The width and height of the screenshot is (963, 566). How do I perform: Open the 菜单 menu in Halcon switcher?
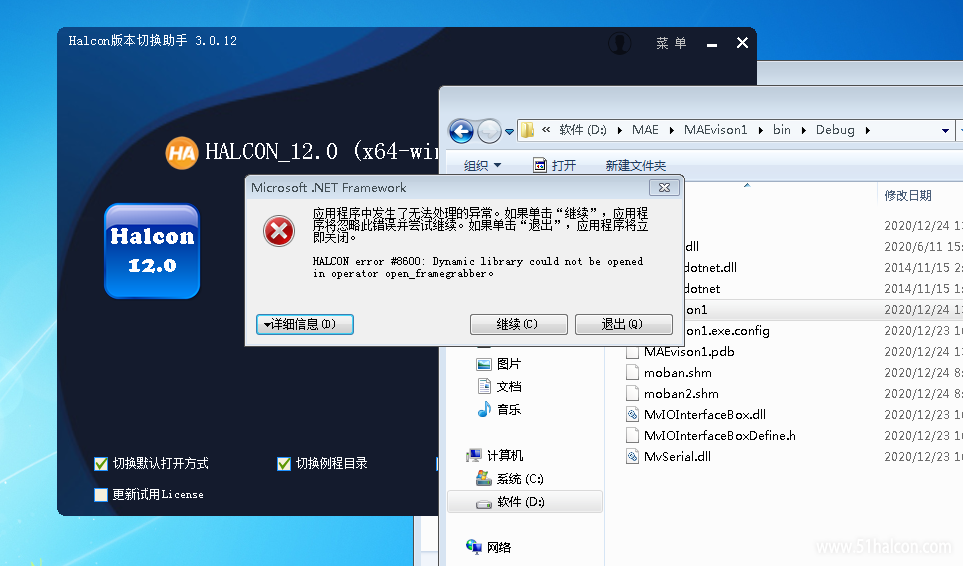pos(671,43)
